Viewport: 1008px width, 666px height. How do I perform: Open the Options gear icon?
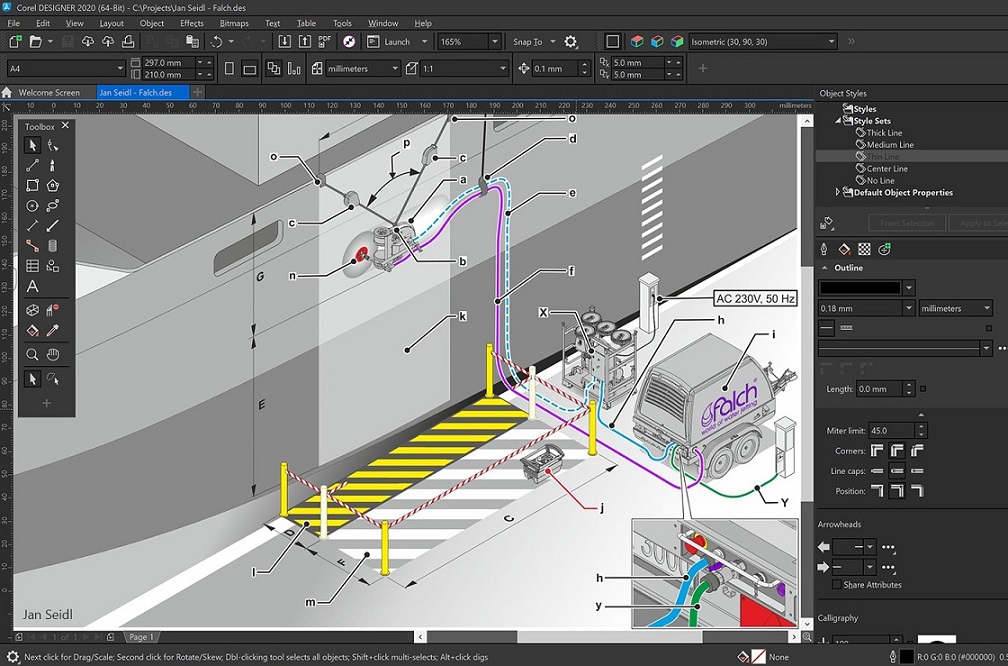click(571, 42)
